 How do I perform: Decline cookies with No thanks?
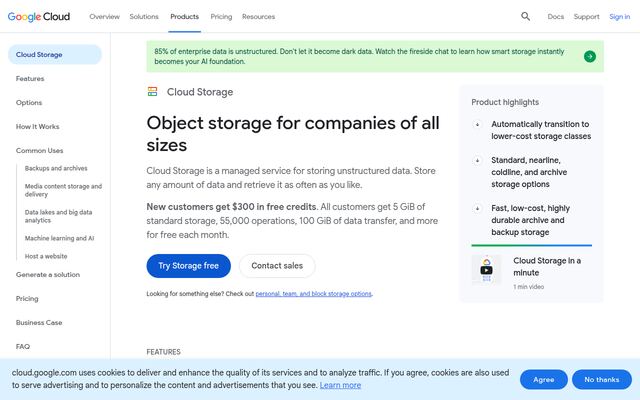[602, 380]
